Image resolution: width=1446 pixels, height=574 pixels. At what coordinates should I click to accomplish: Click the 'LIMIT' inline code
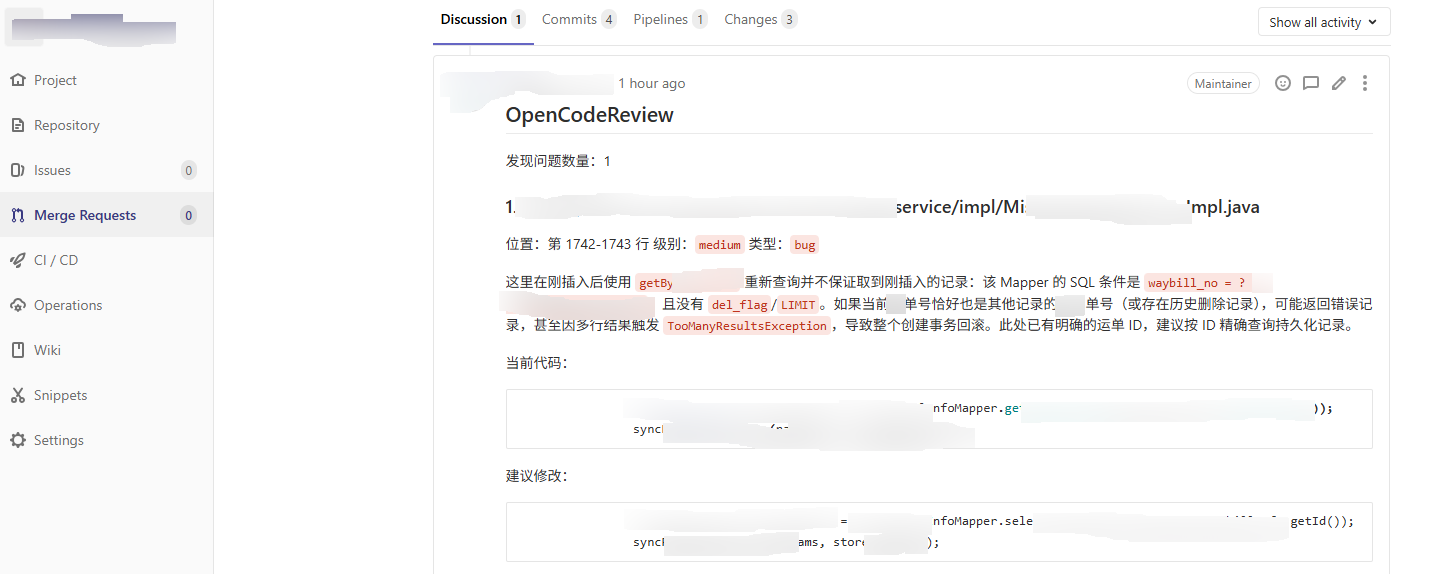tap(798, 305)
